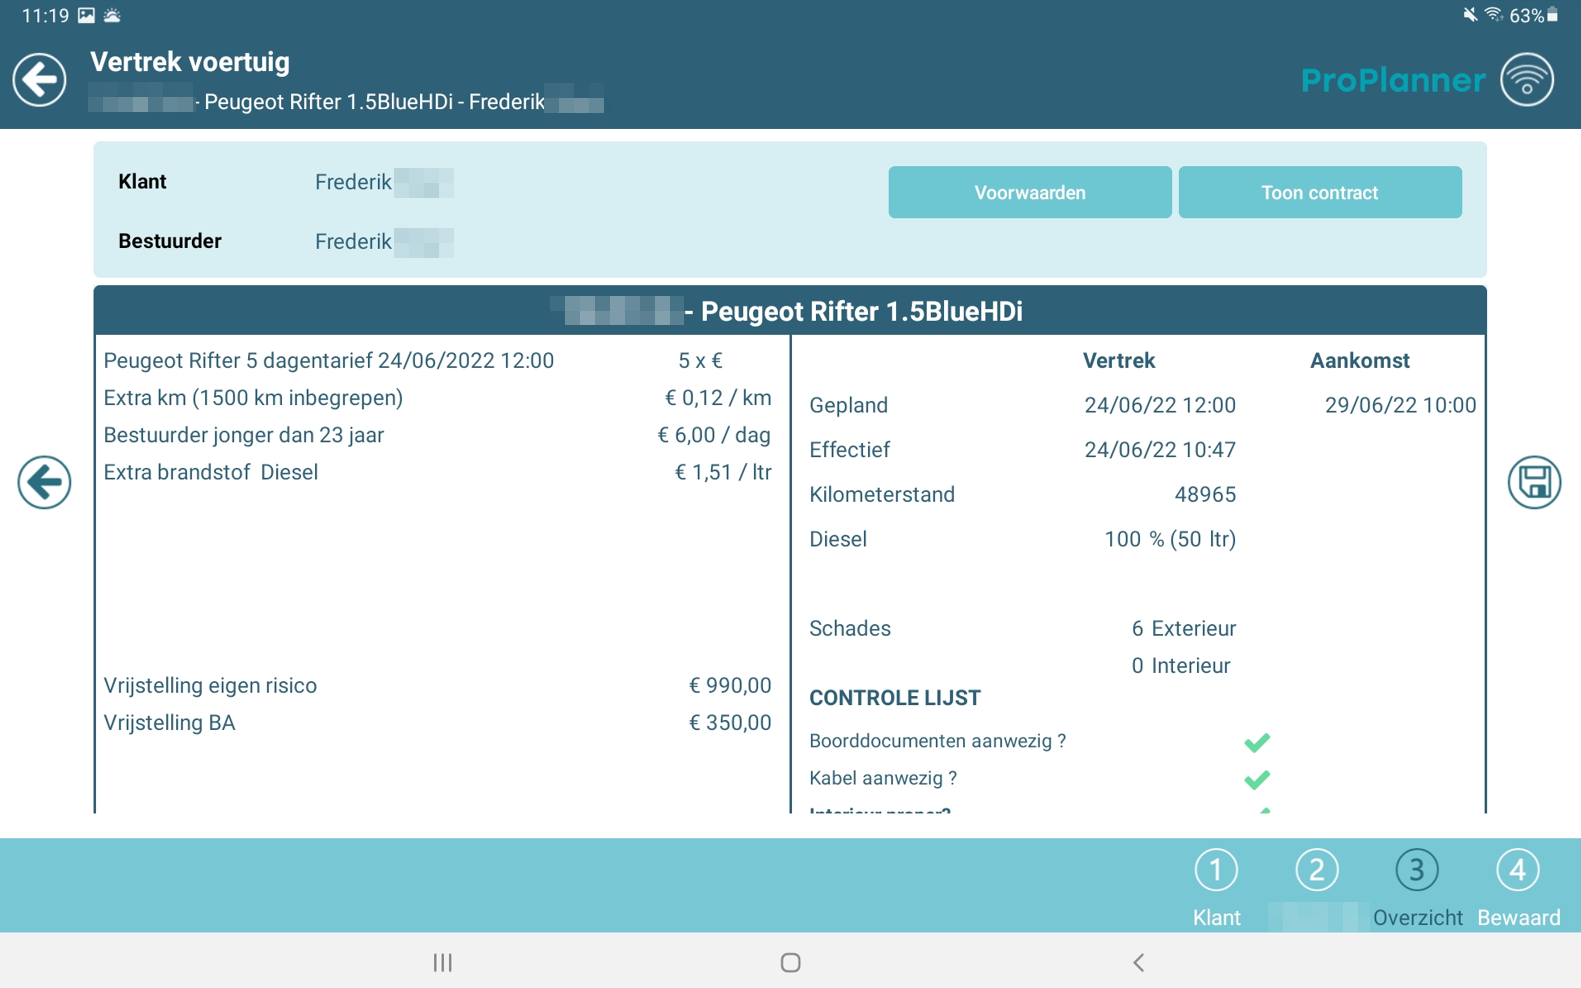Screen dimensions: 1581x988
Task: Tap rate € 6,00 / dag
Action: click(x=714, y=435)
